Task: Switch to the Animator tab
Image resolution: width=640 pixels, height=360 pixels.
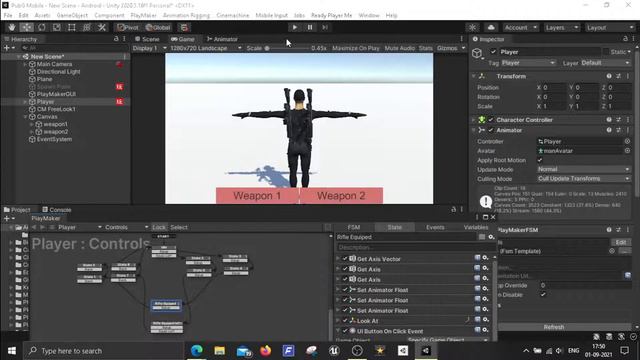Action: 222,39
